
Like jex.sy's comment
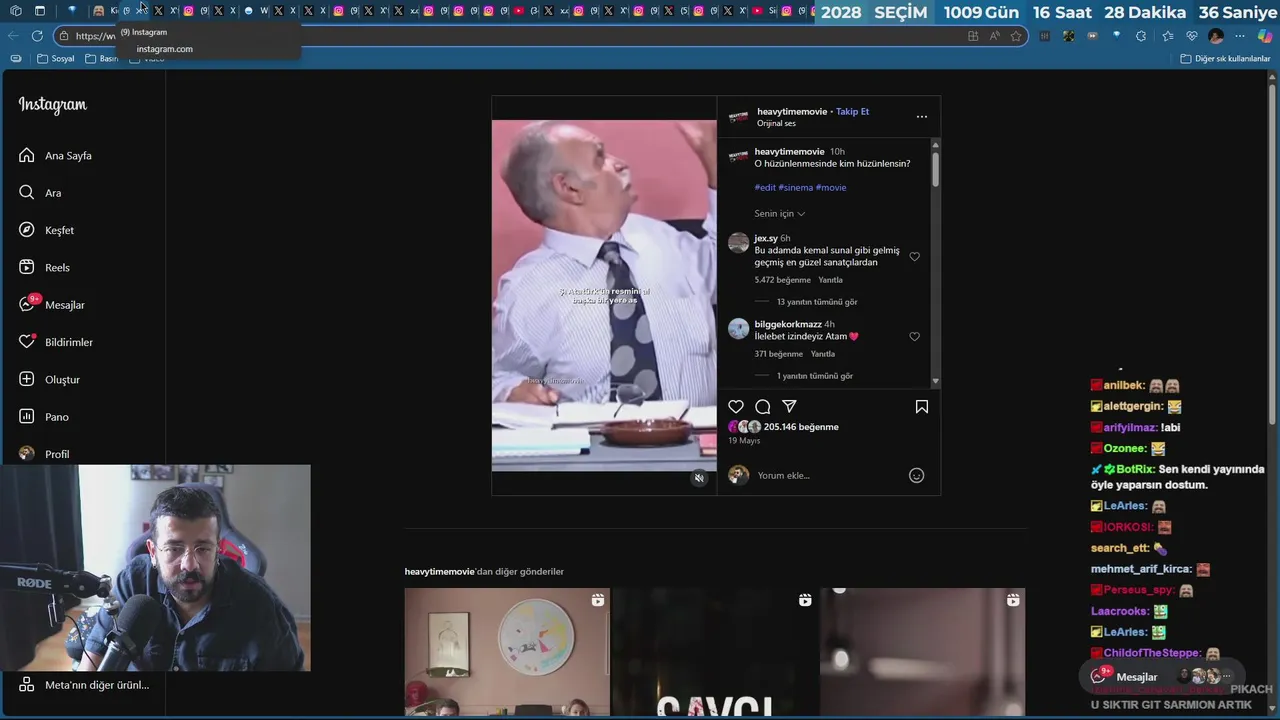click(914, 257)
